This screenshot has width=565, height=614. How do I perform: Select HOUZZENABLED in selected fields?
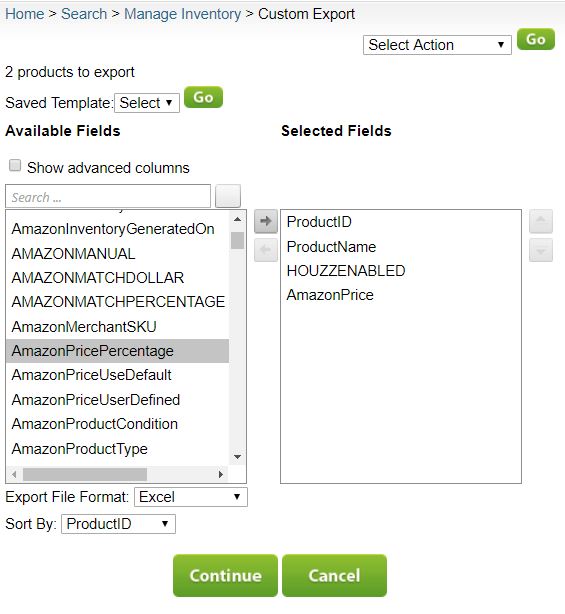346,271
